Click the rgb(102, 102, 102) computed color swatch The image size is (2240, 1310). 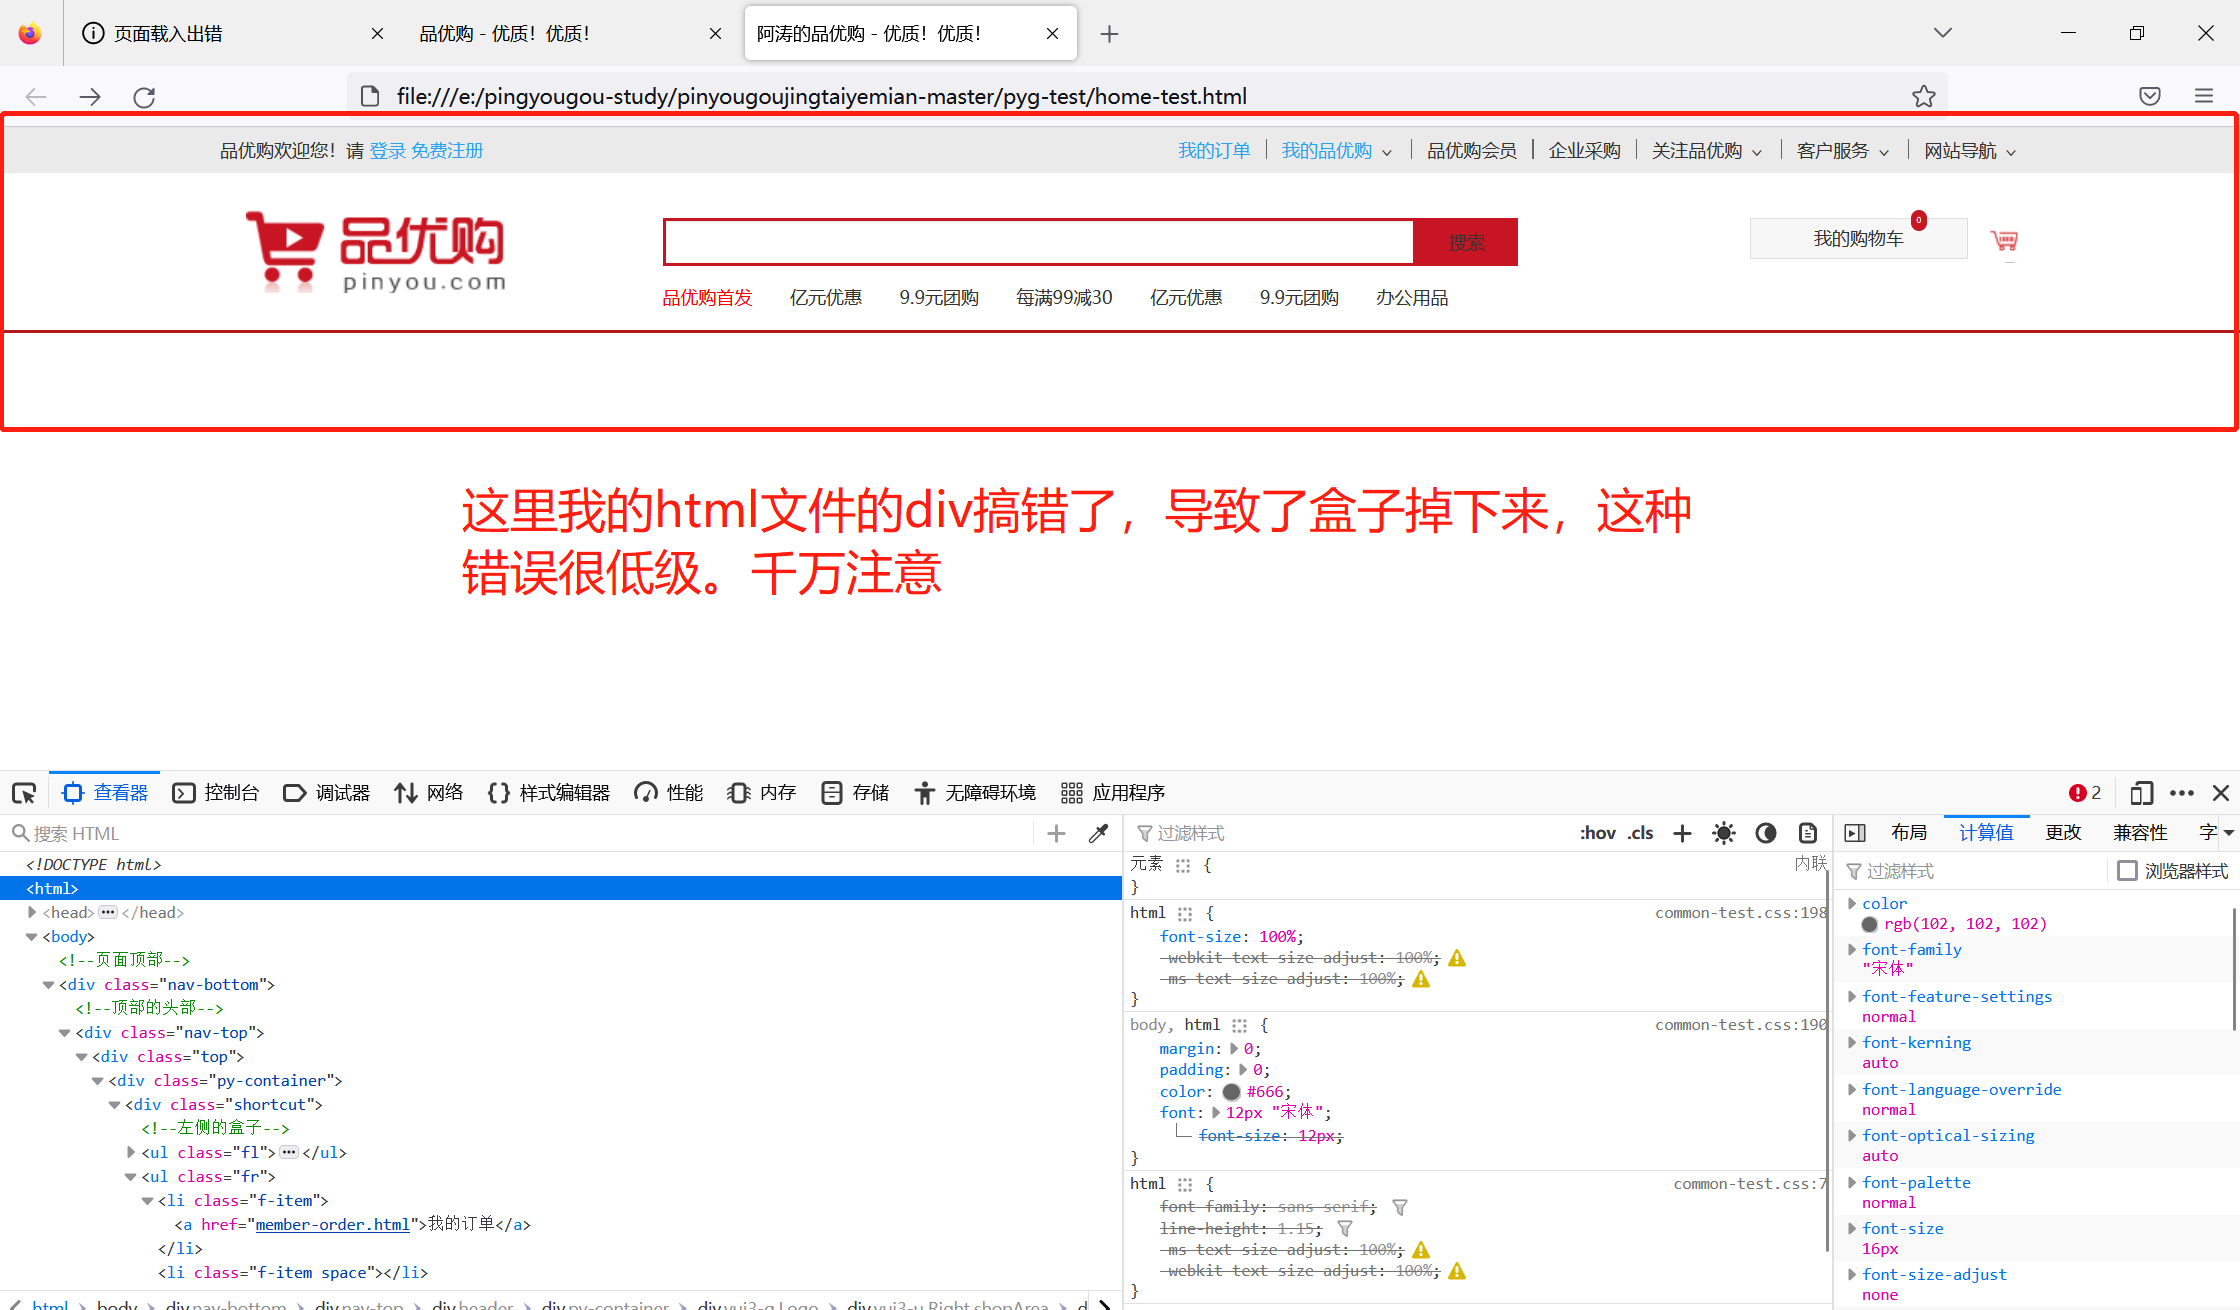(x=1870, y=924)
